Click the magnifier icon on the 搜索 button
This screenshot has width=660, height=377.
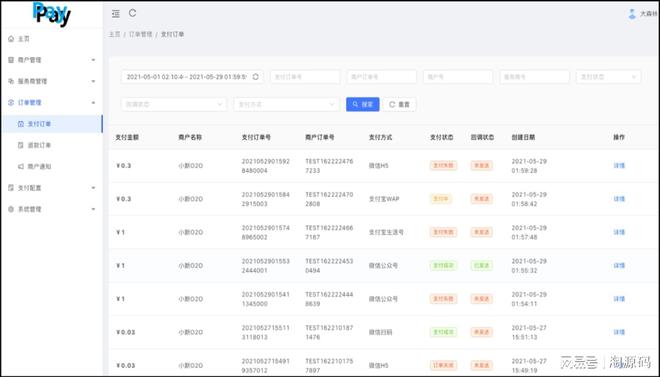356,104
